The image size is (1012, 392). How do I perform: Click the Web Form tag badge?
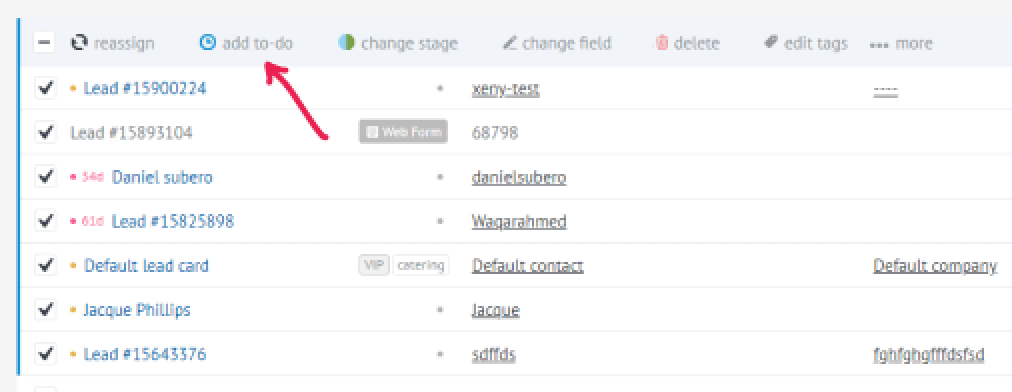403,132
